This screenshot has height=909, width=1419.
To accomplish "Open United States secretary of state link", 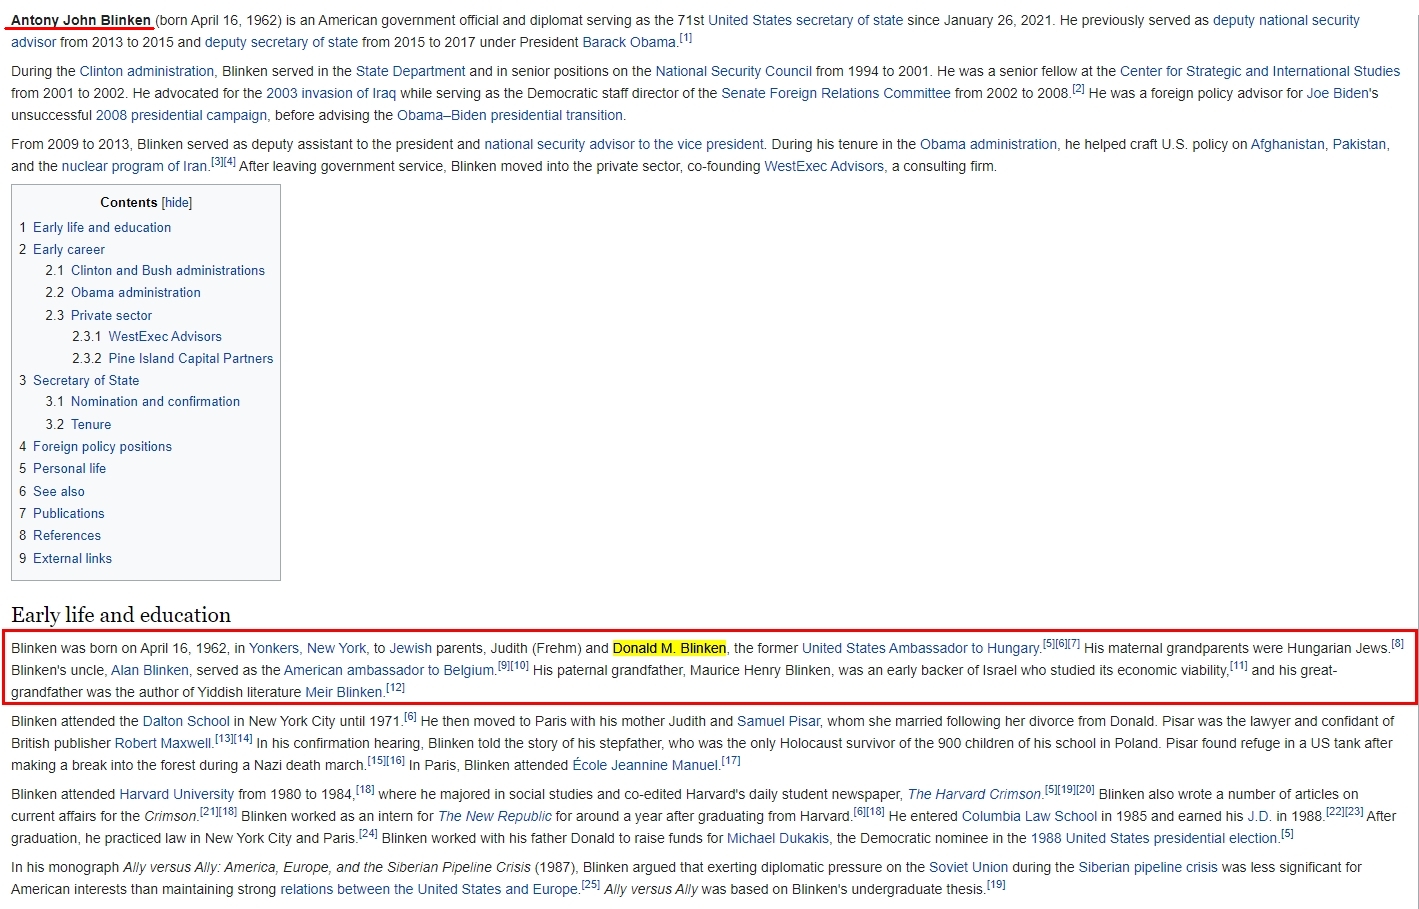I will point(806,20).
